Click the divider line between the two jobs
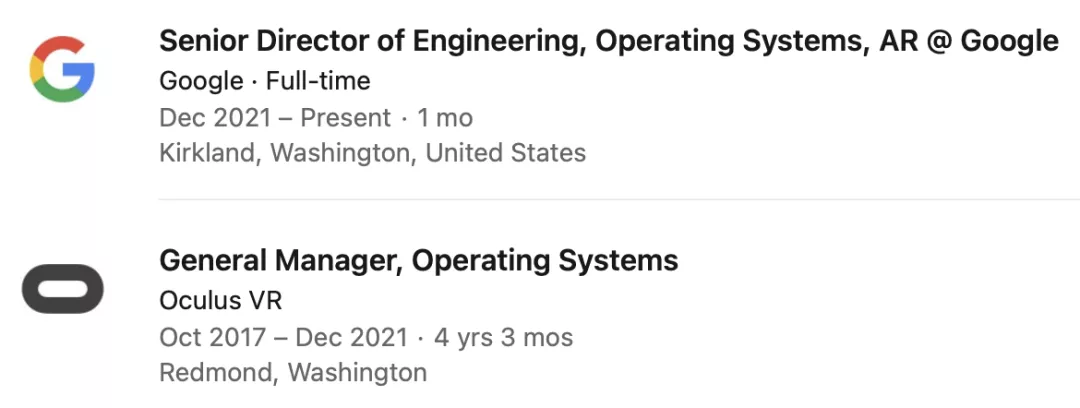 click(618, 200)
